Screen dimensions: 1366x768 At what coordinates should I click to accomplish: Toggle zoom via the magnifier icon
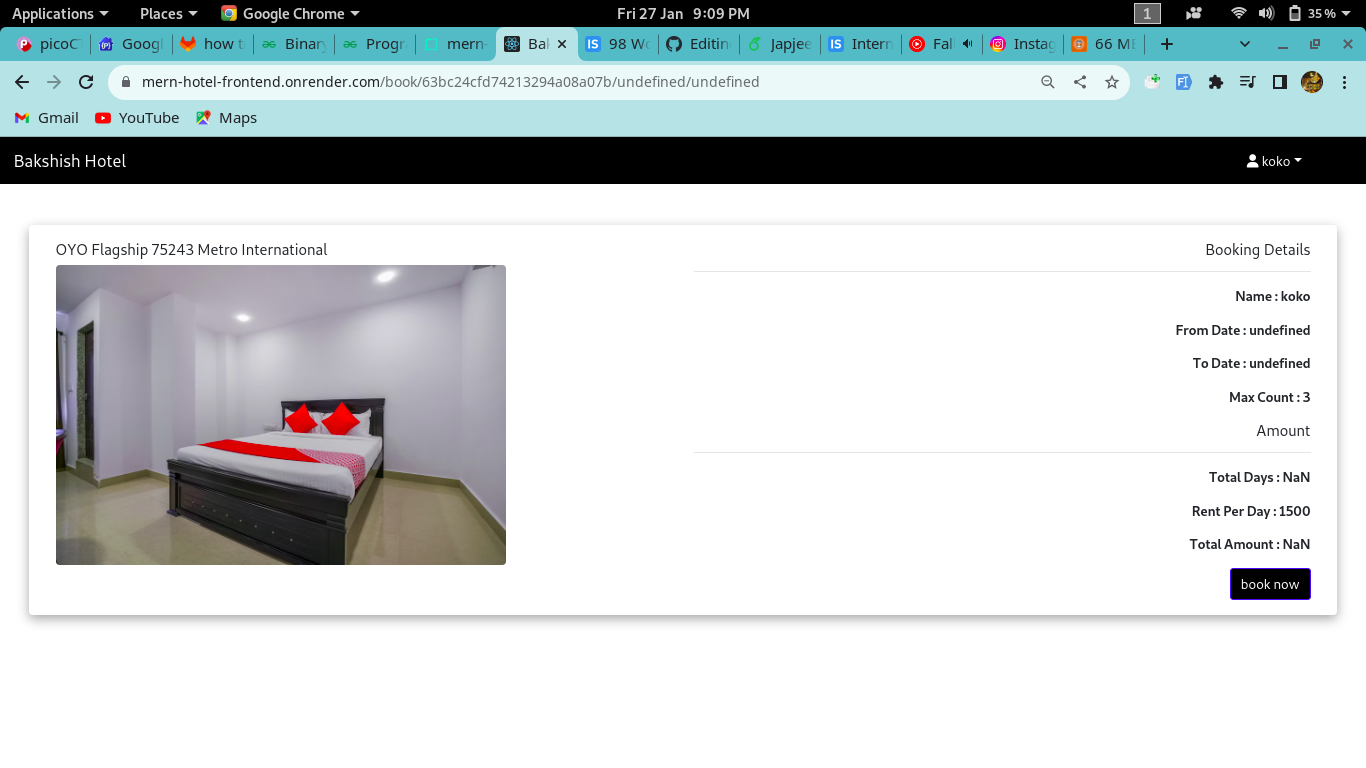click(1047, 82)
